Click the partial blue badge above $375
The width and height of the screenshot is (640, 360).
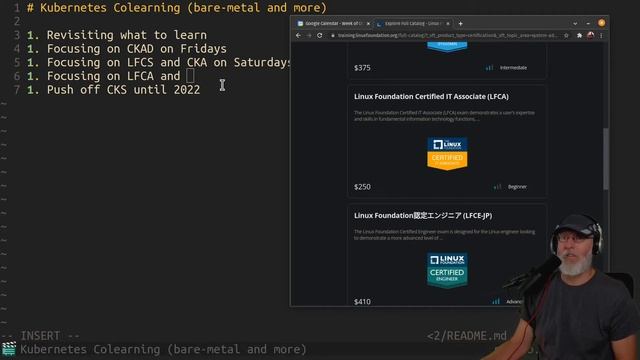coord(447,46)
